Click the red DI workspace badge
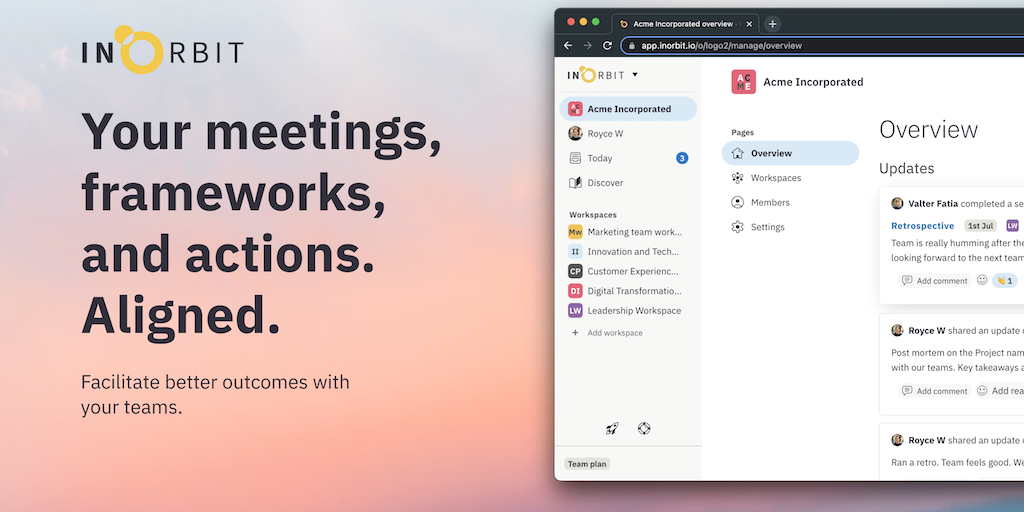This screenshot has height=512, width=1024. (x=575, y=291)
